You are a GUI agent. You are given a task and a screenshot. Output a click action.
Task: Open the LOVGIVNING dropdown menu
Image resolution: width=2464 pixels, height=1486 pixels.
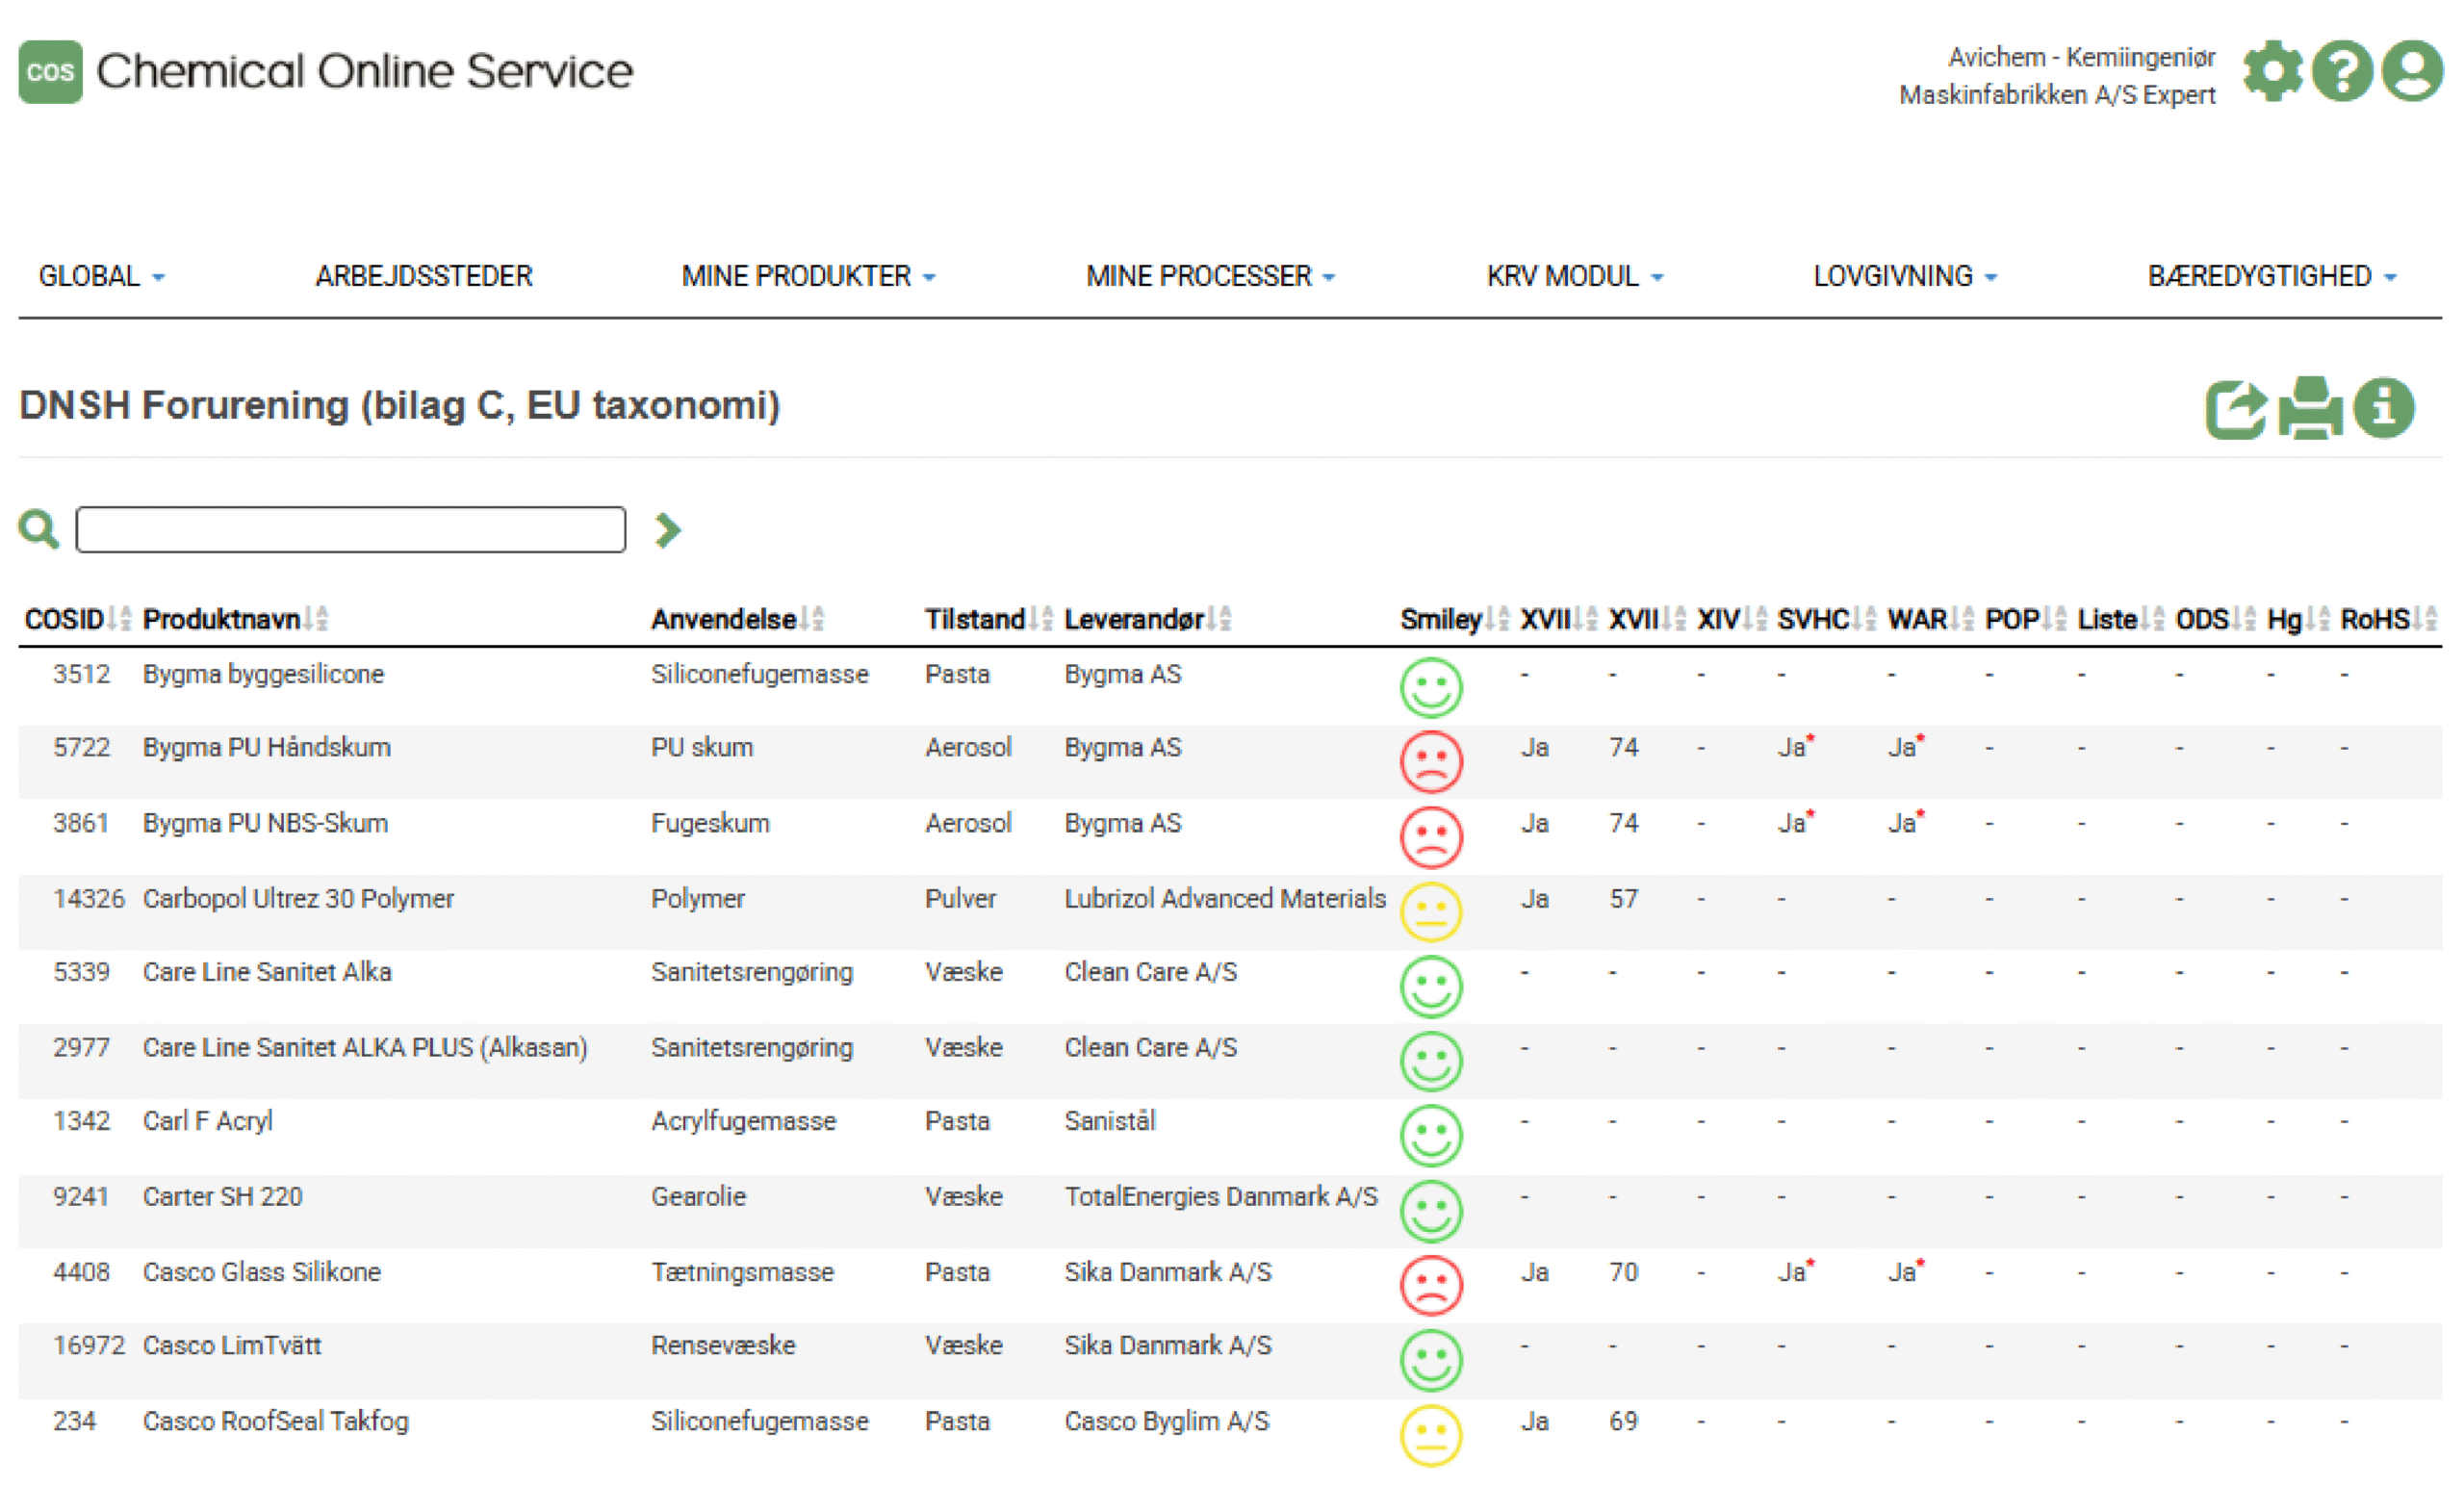point(1904,276)
